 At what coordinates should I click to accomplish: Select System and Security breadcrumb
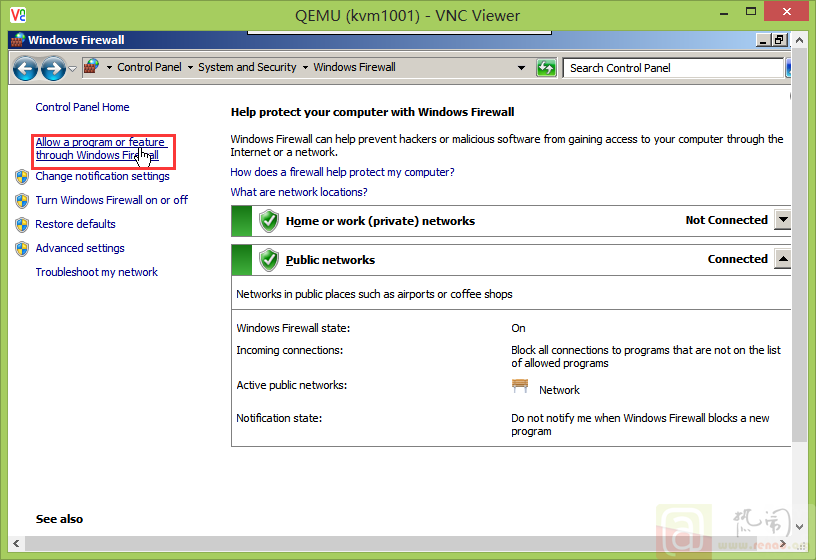pos(247,67)
